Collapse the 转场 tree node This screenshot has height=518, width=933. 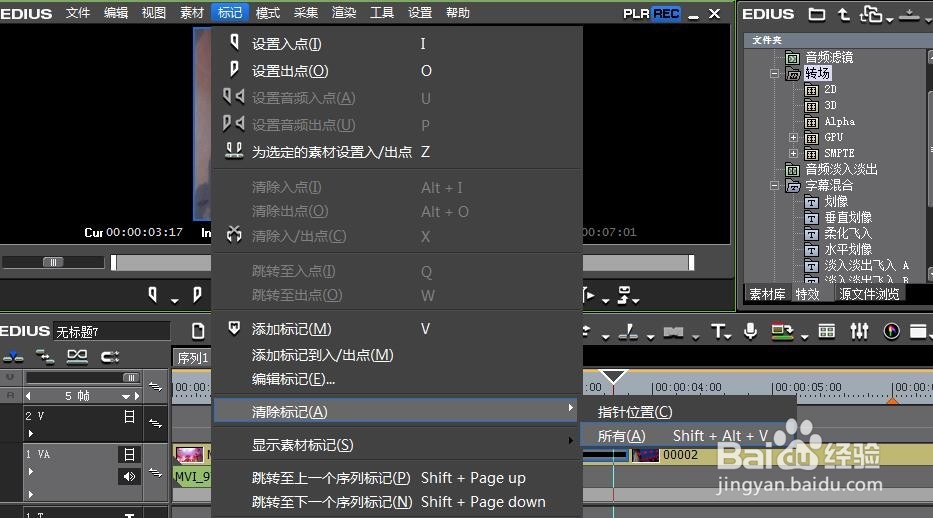coord(774,74)
